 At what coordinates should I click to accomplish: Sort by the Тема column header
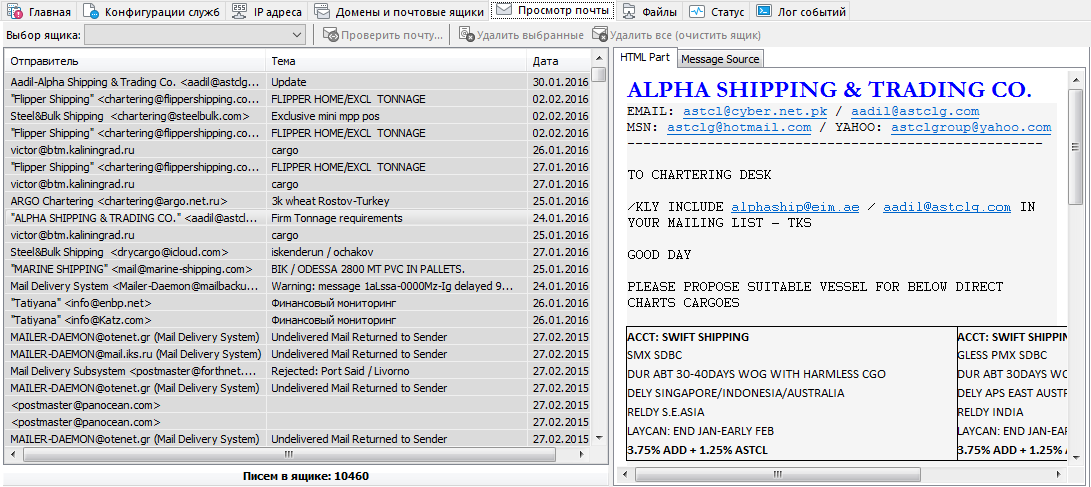click(x=396, y=61)
